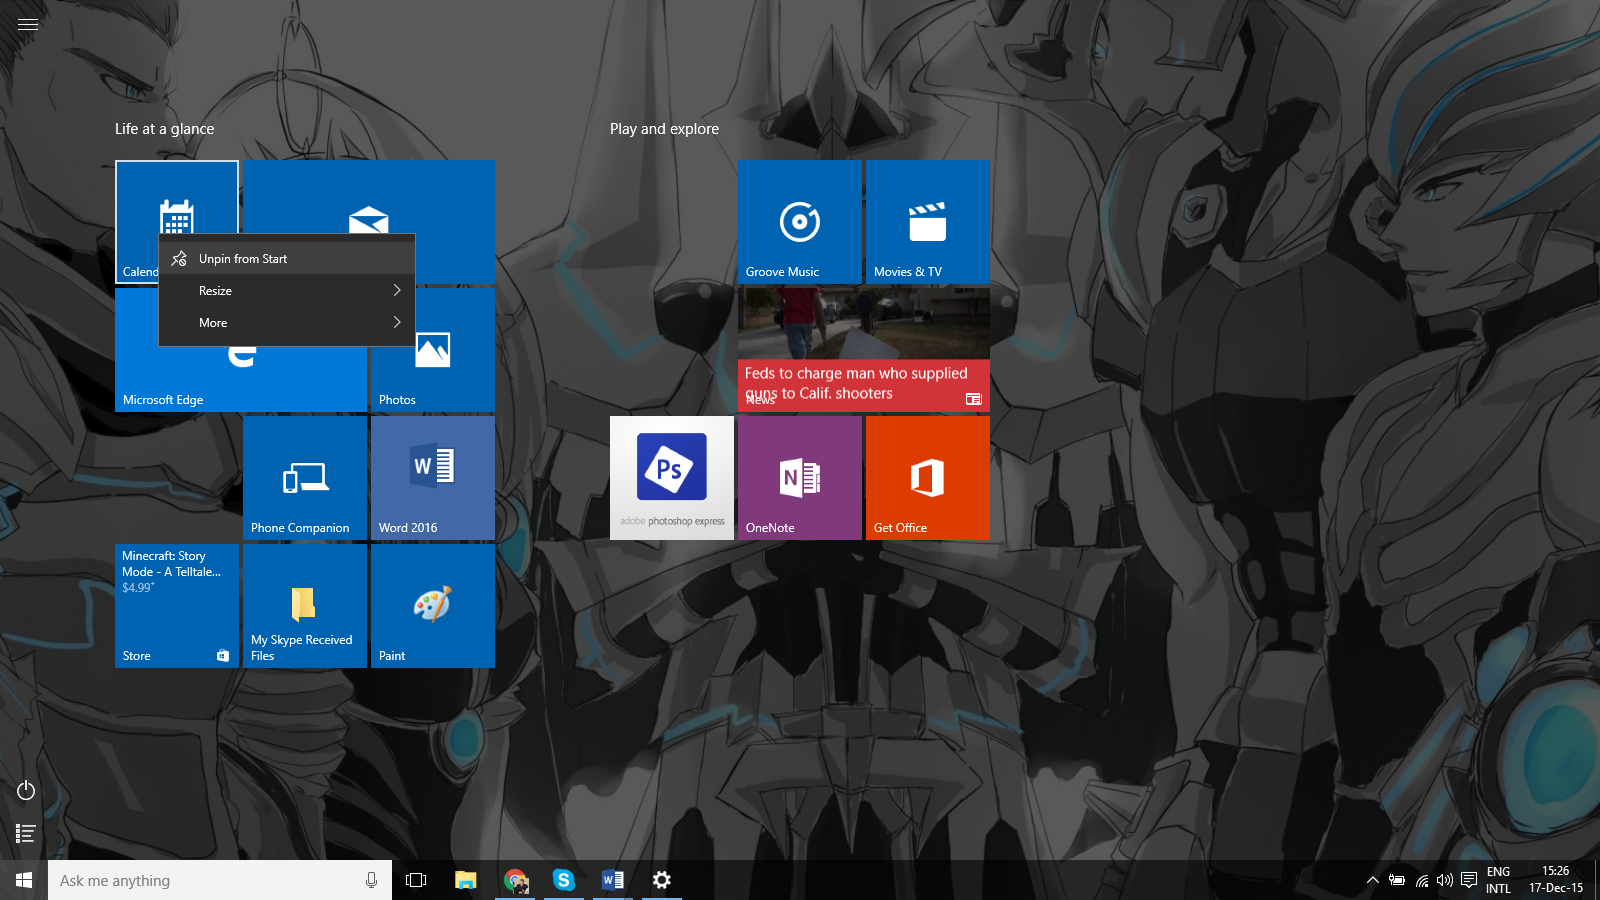Screen dimensions: 1600x900
Task: Launch Word 2016 tile
Action: click(x=433, y=478)
